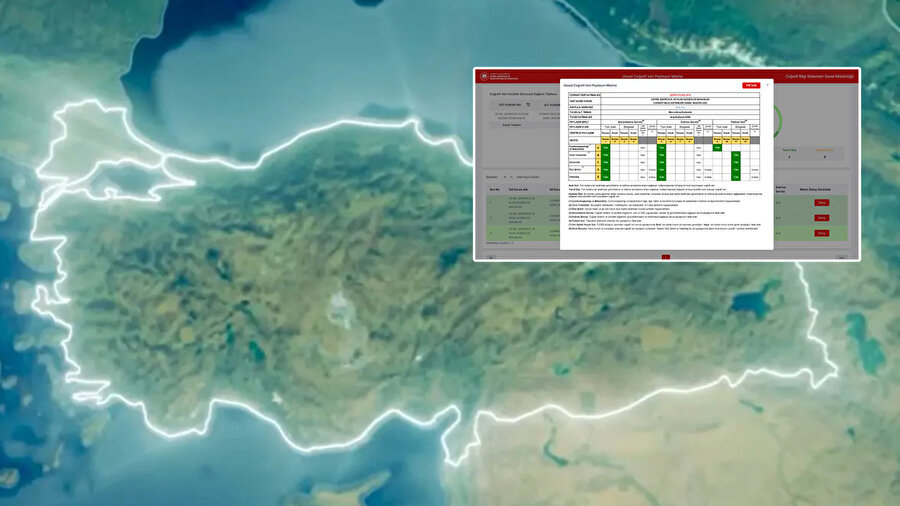Go to the next page of results
Screen dimensions: 900x506
(842, 257)
